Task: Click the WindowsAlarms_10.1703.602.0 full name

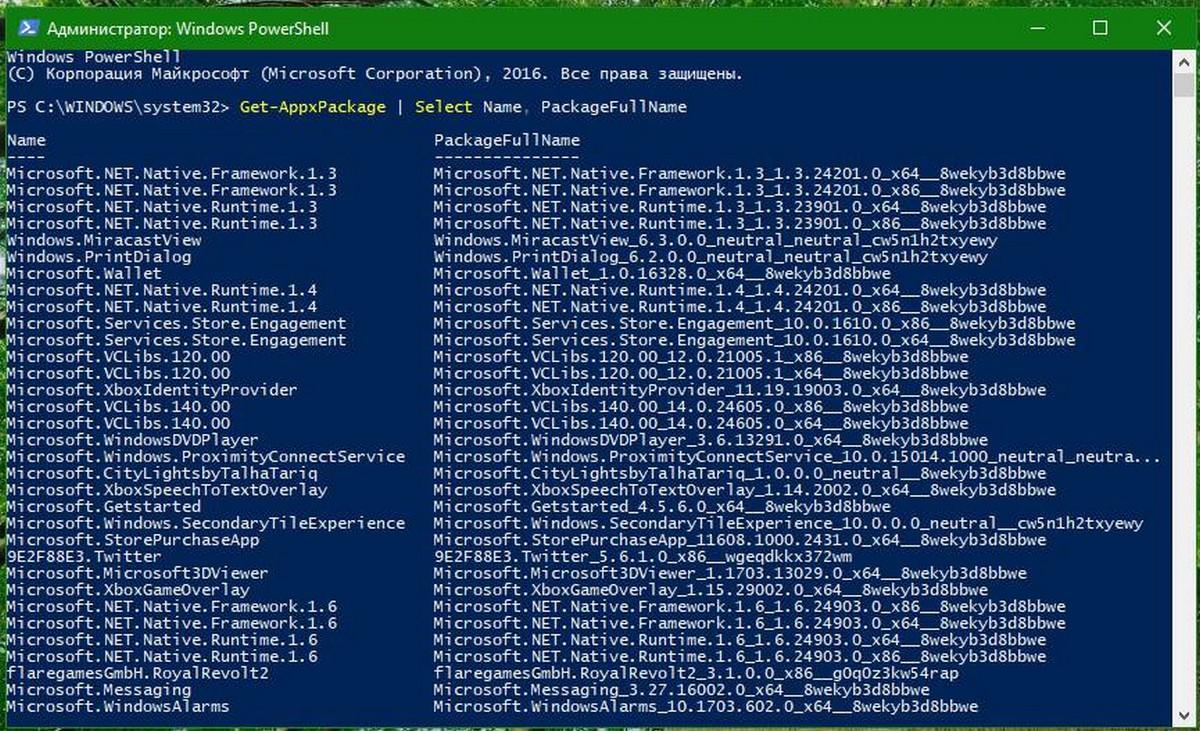Action: click(706, 707)
